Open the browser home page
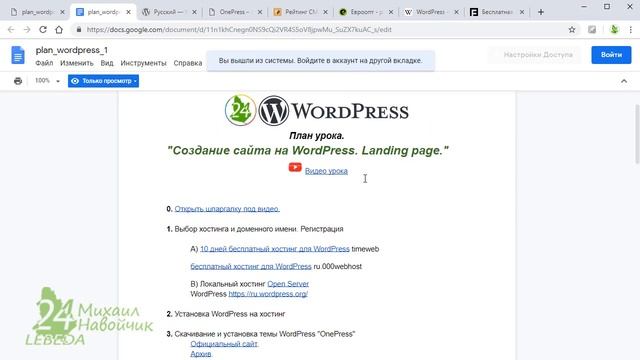Viewport: 640px width, 360px height. (x=59, y=29)
